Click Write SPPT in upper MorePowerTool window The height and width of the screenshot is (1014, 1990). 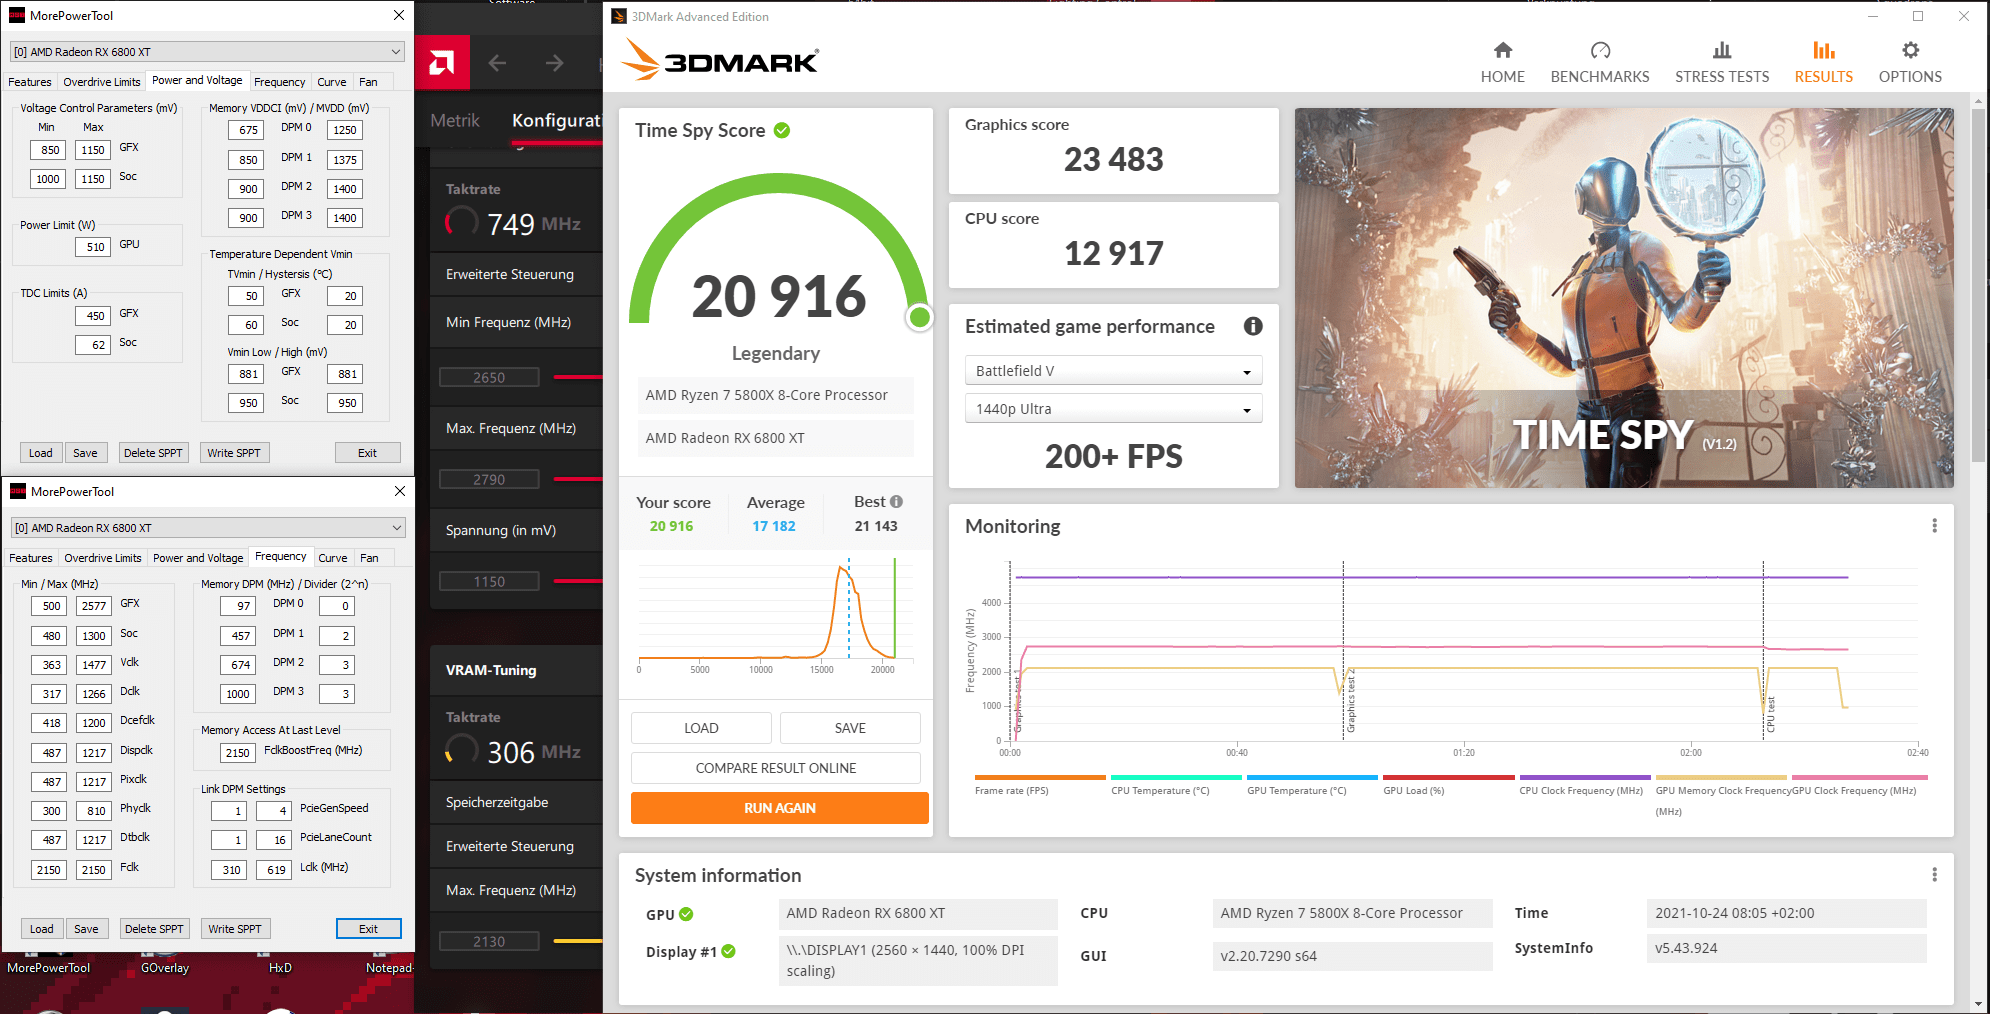(x=234, y=453)
